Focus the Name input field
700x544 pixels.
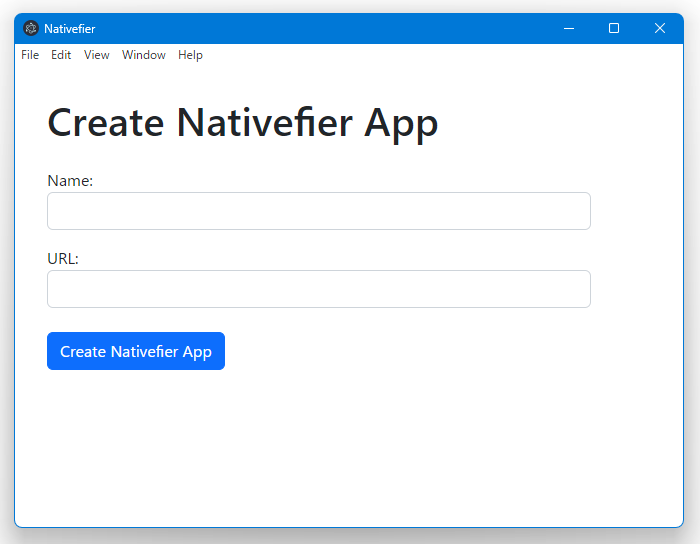pyautogui.click(x=319, y=211)
